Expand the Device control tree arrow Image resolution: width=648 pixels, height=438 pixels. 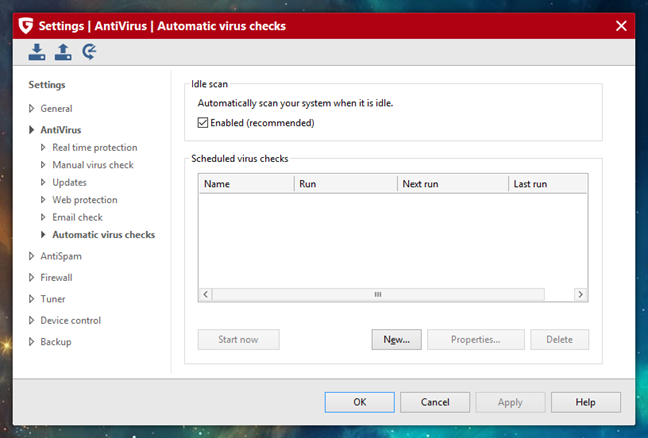pos(31,320)
